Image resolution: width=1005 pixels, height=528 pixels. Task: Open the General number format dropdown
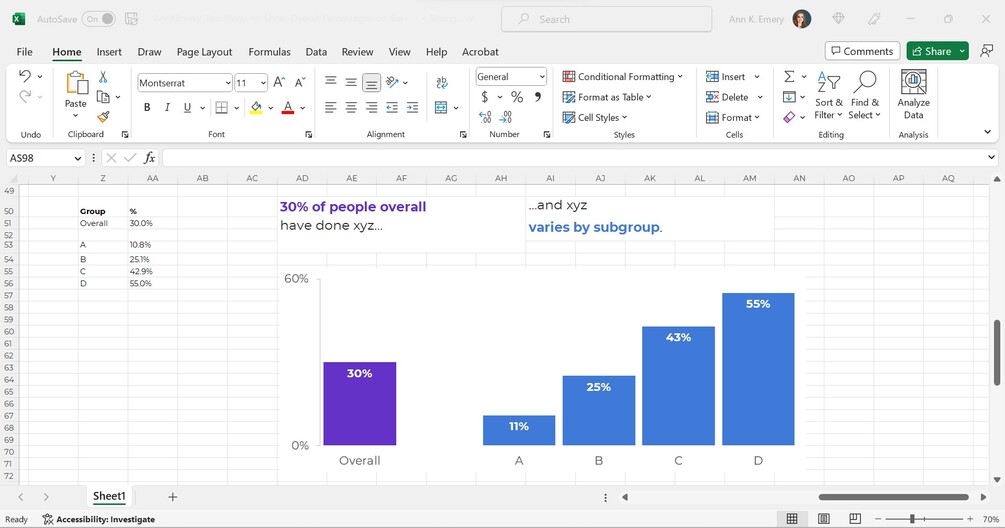click(542, 77)
